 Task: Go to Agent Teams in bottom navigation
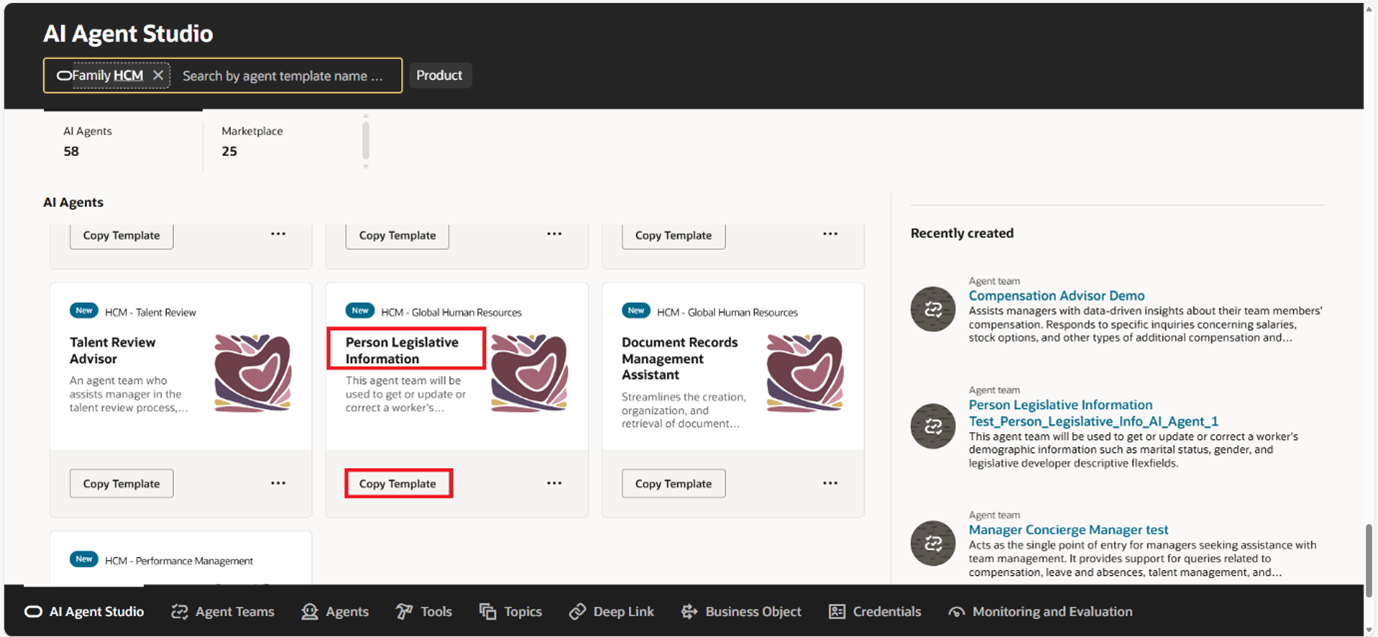[x=223, y=612]
